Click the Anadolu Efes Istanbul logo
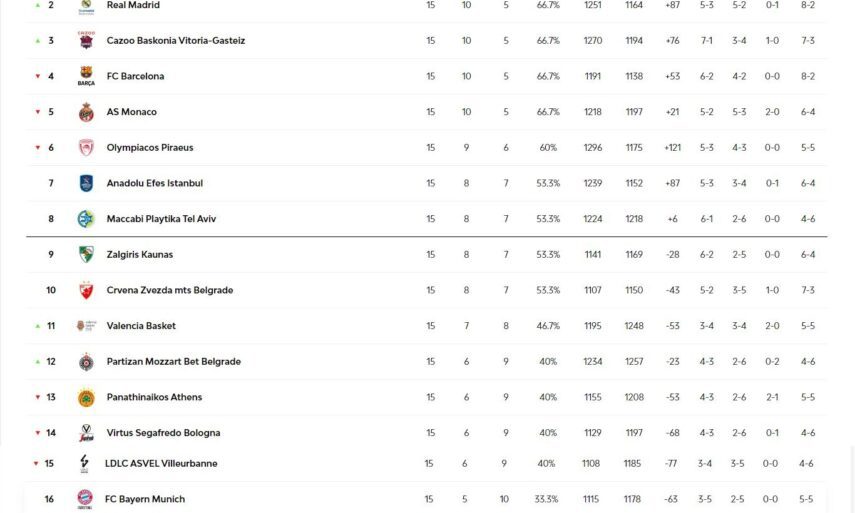855x513 pixels. coord(86,183)
